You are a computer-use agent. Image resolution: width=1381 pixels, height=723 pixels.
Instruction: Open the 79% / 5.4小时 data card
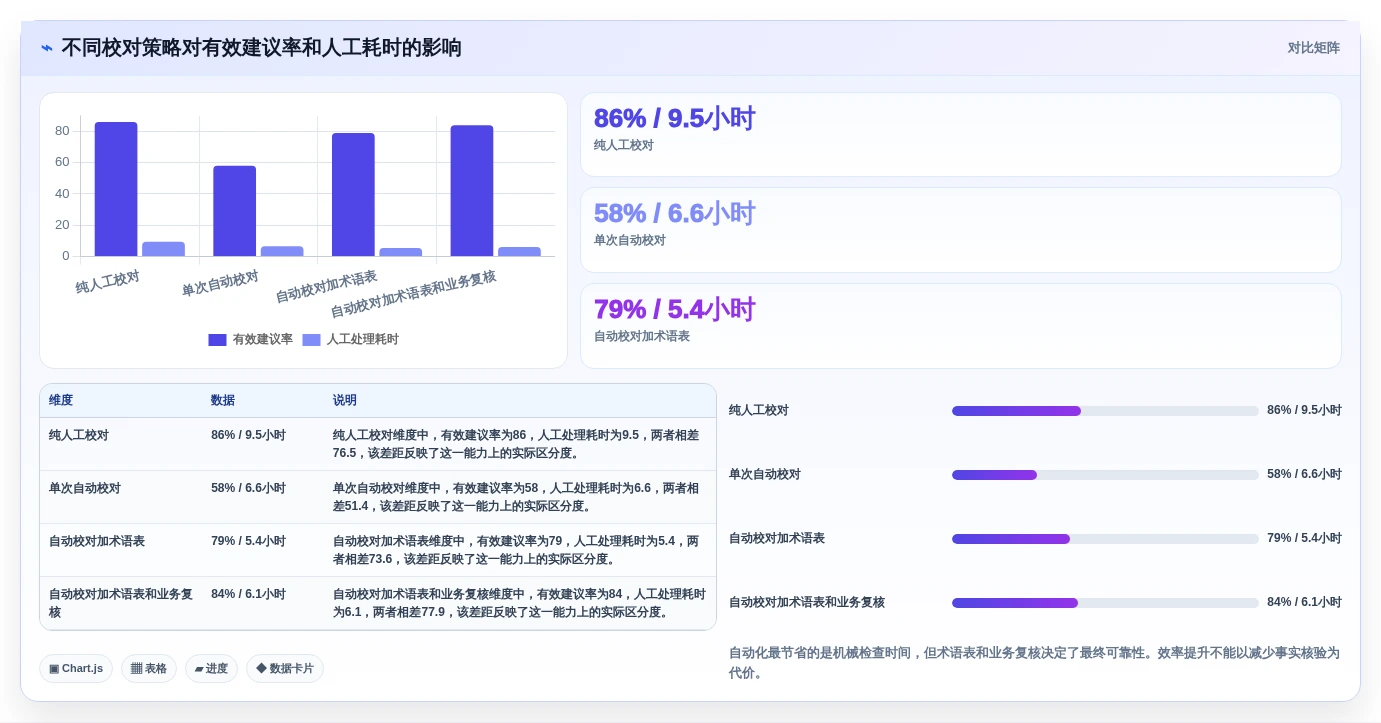pos(961,326)
